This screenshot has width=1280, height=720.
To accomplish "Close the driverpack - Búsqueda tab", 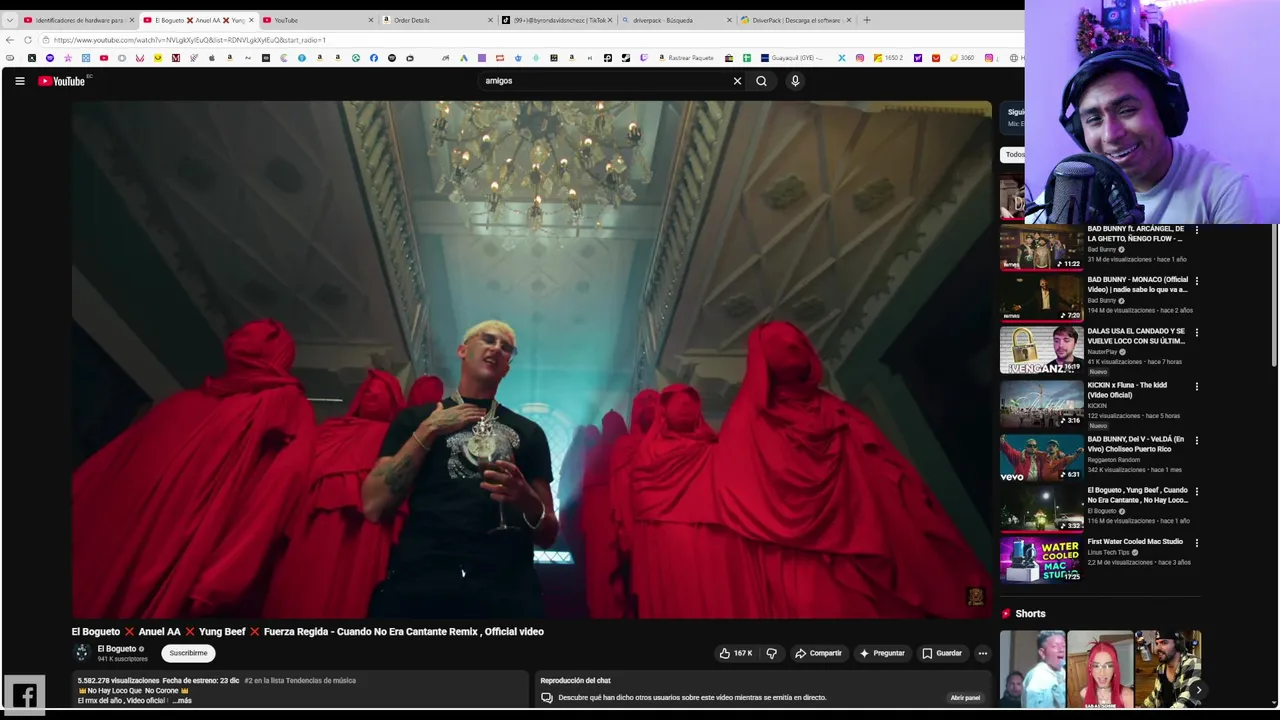I will [729, 20].
